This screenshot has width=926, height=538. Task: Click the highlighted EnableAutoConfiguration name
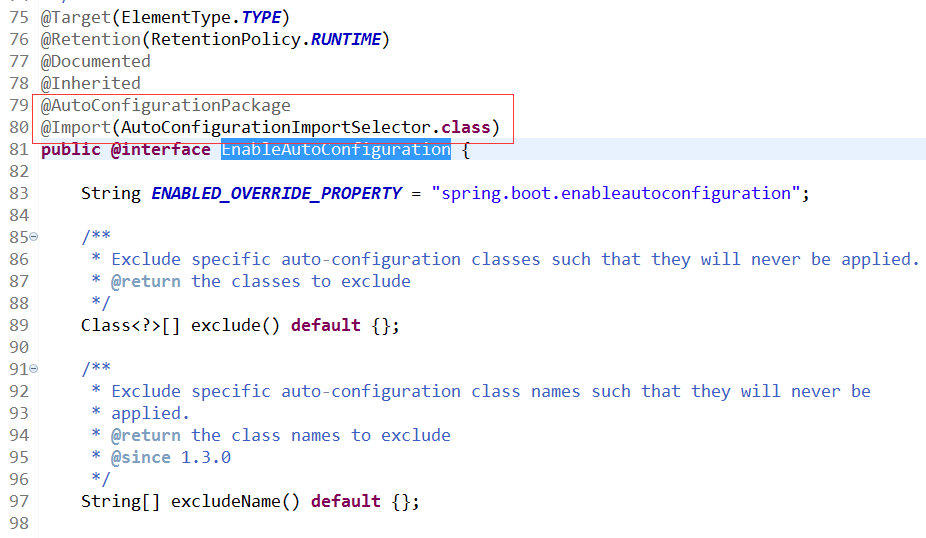tap(336, 149)
